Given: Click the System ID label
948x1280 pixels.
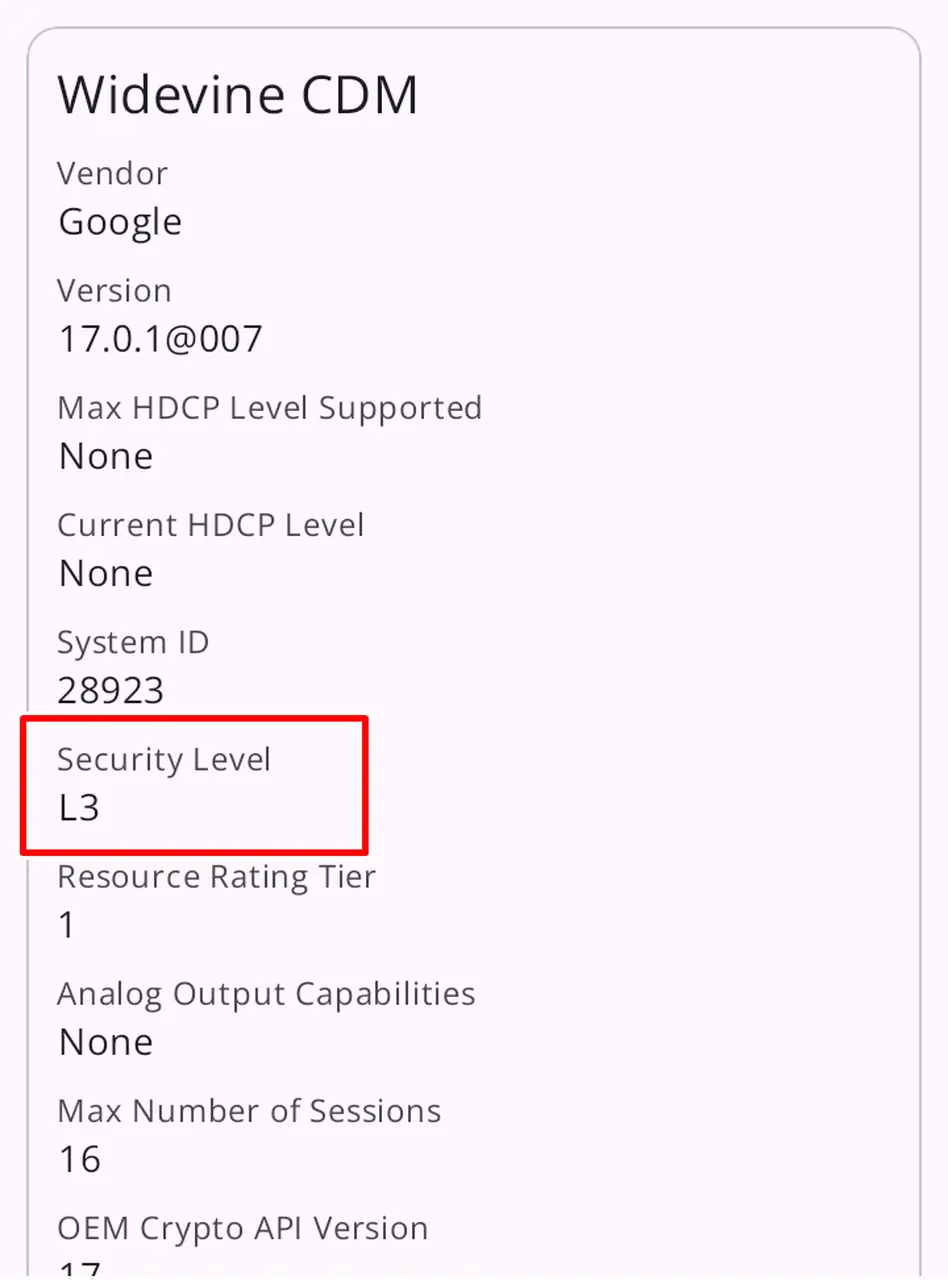Looking at the screenshot, I should point(133,642).
